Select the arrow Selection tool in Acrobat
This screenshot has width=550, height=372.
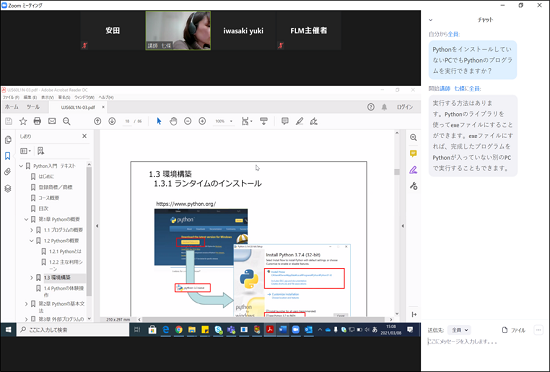point(159,121)
